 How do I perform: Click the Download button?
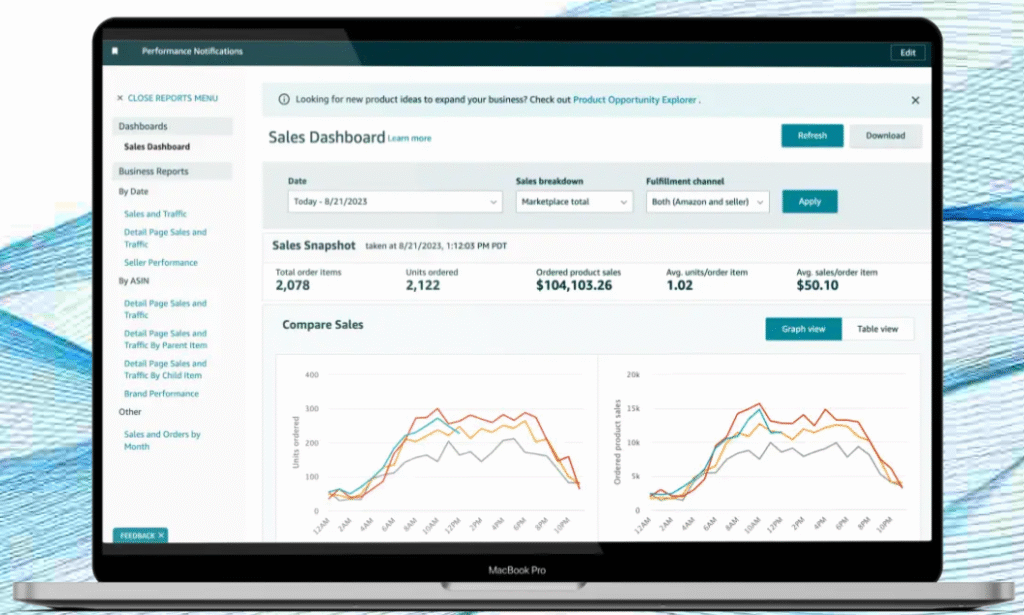point(886,135)
